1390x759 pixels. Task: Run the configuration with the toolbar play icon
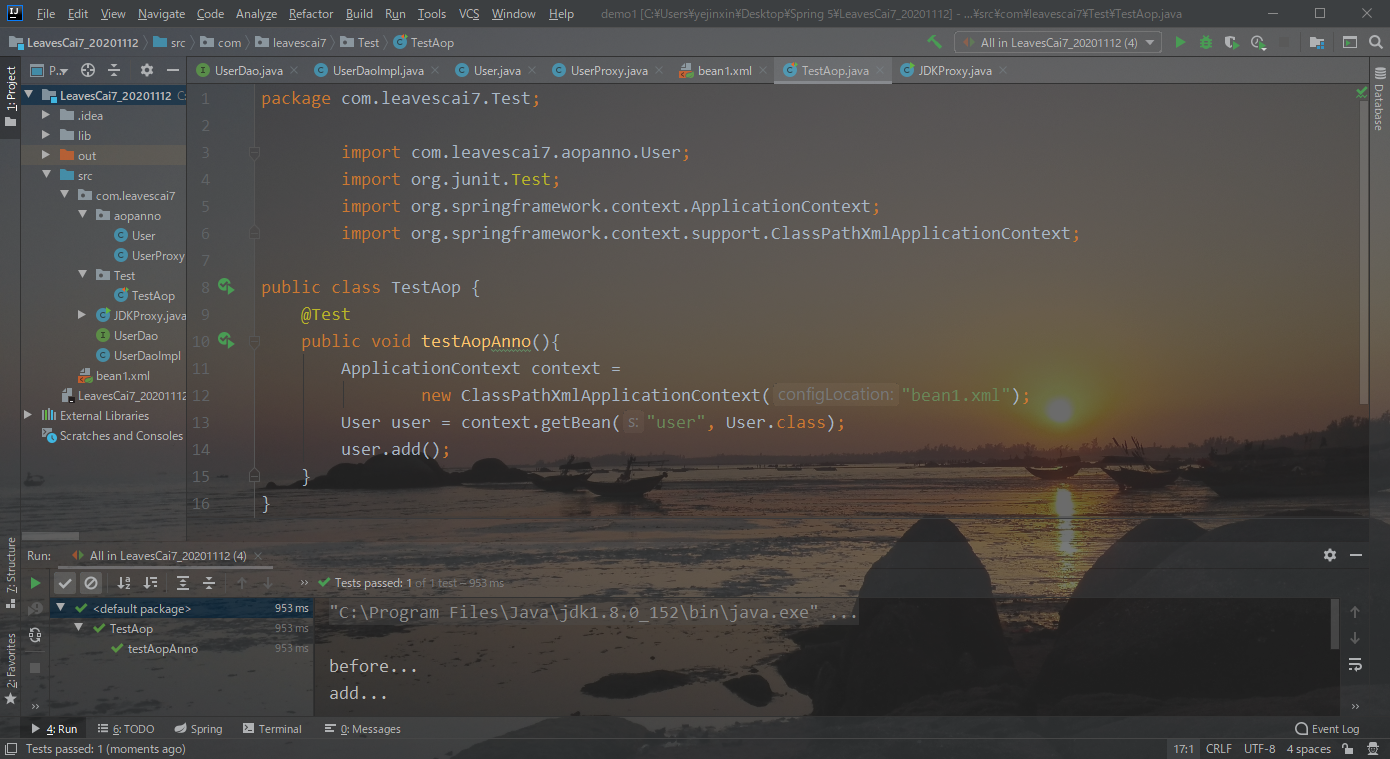(1180, 42)
